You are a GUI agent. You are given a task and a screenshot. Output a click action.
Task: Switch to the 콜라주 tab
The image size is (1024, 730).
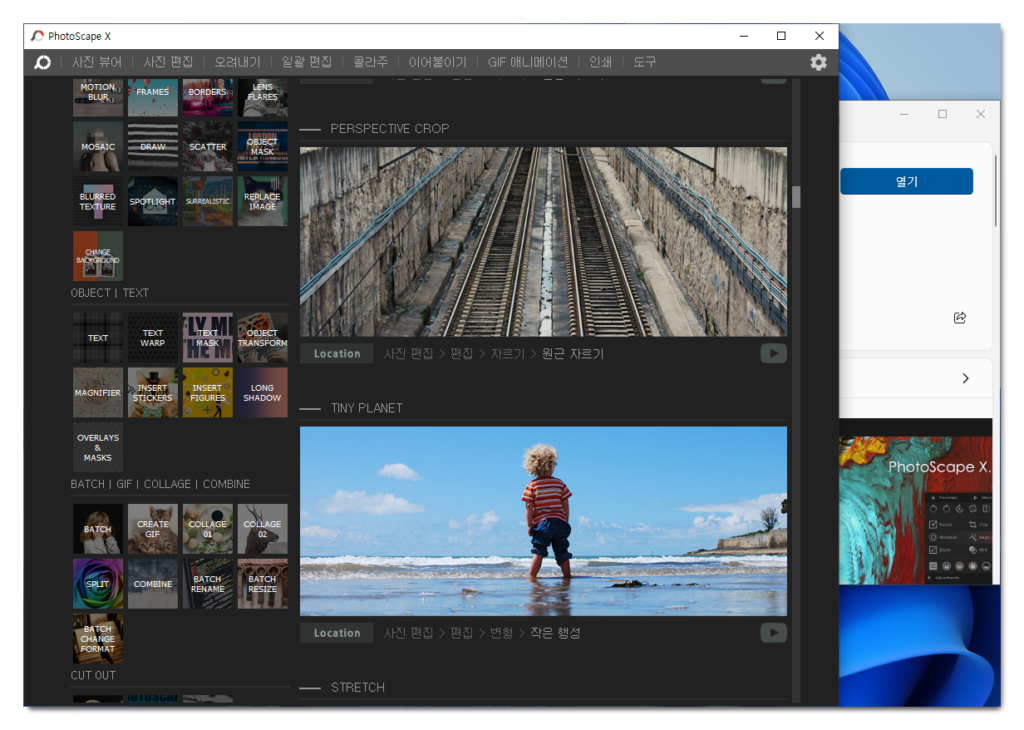click(370, 62)
